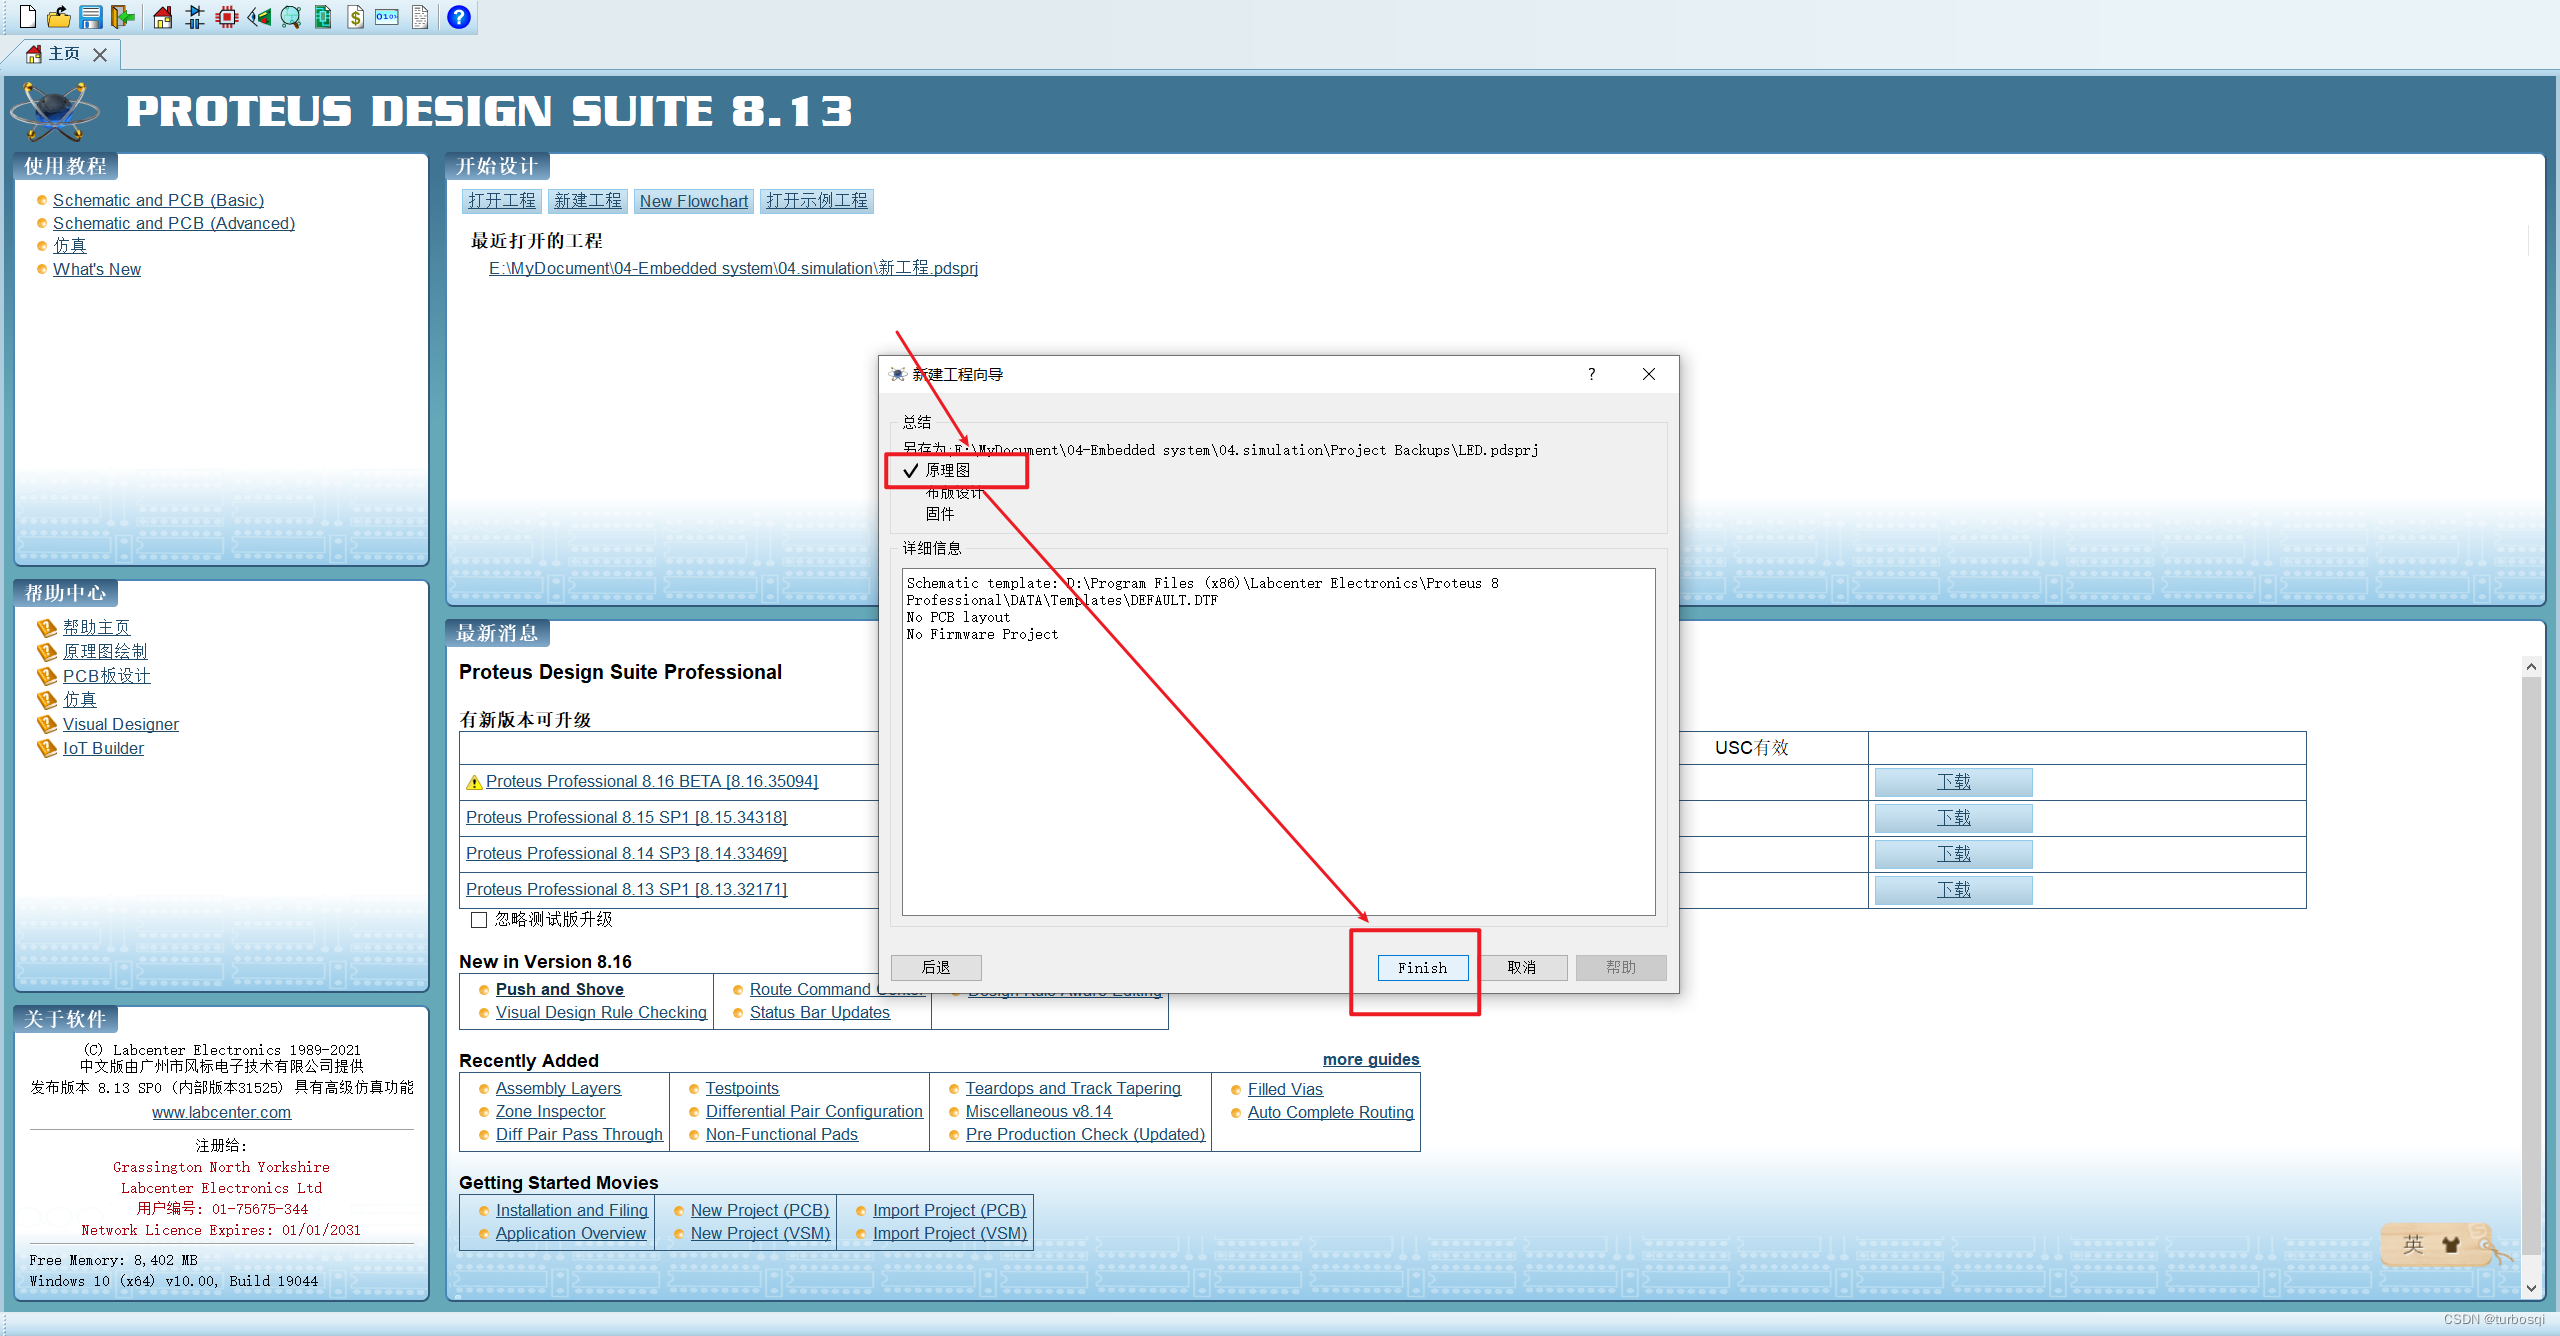
Task: Open Proteus Professional 8.15 SP1 link
Action: (x=626, y=817)
